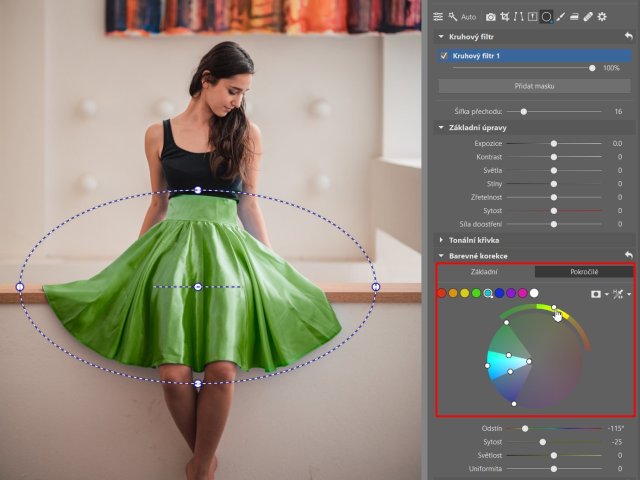Switch to the Pokročilé tab
This screenshot has width=640, height=480.
[x=584, y=272]
